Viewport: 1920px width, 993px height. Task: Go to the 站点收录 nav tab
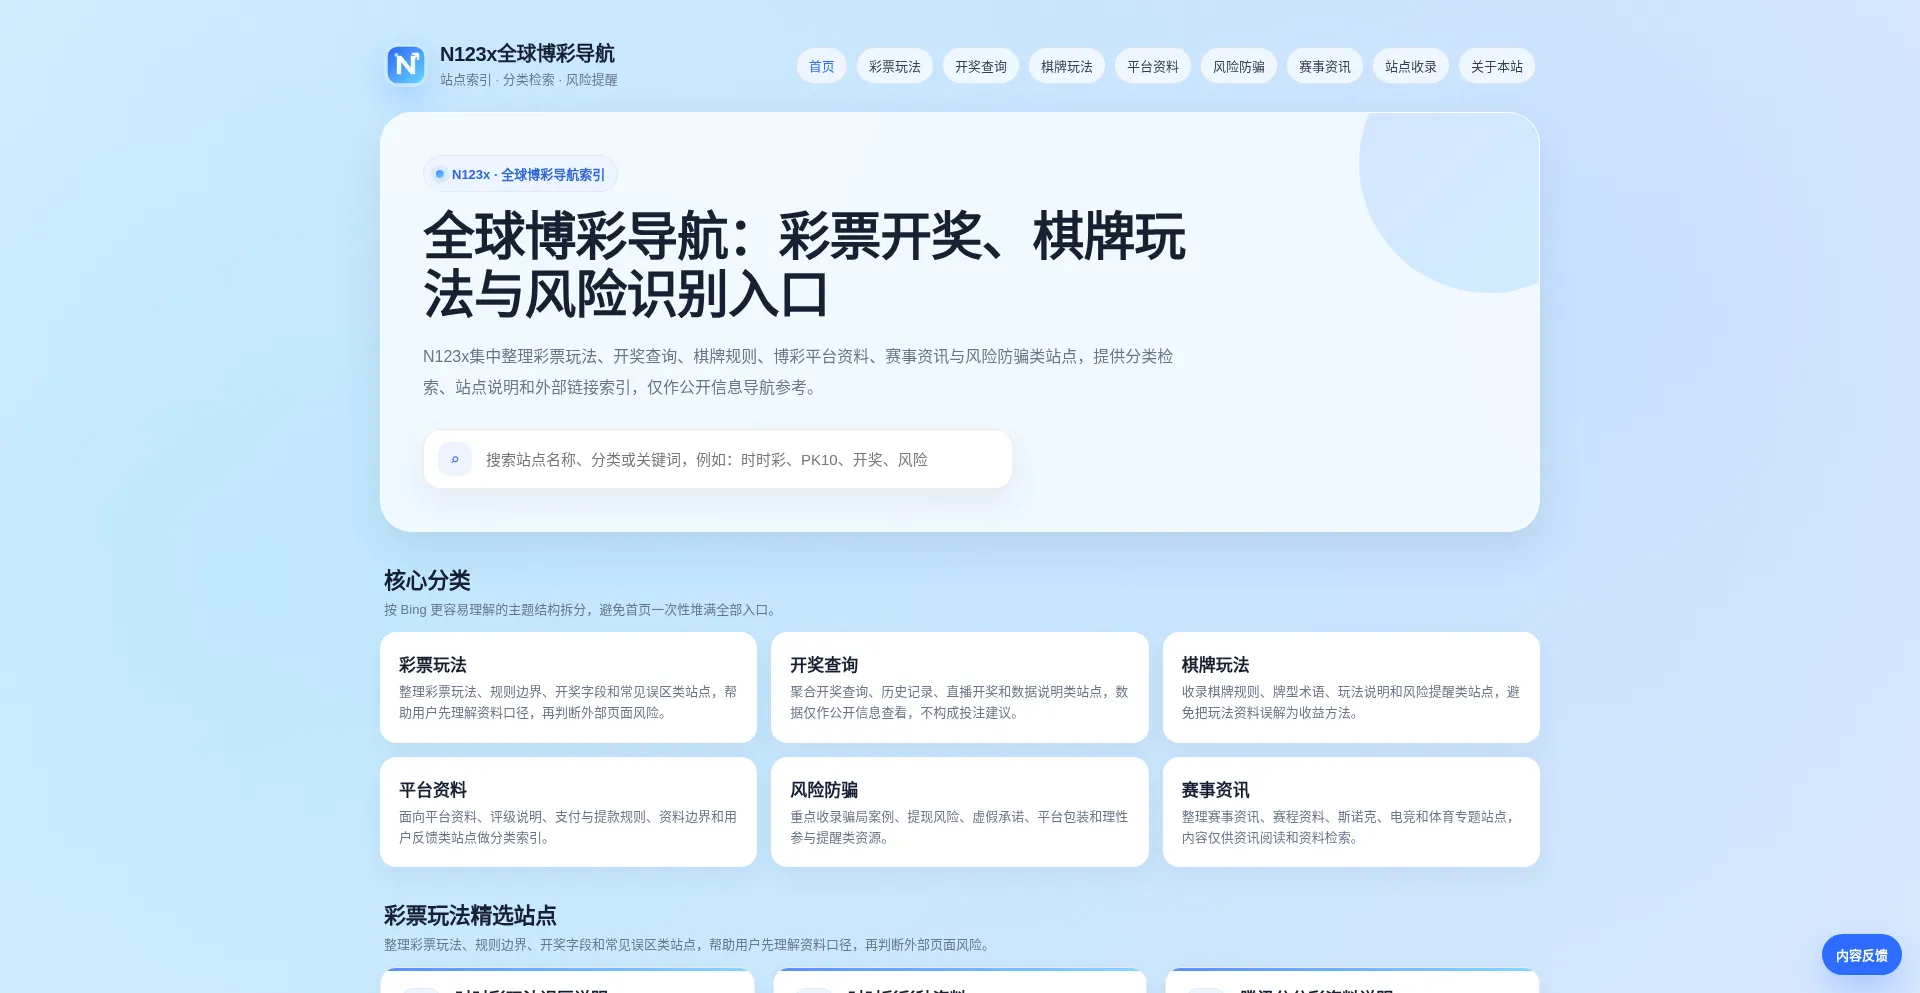click(x=1411, y=66)
